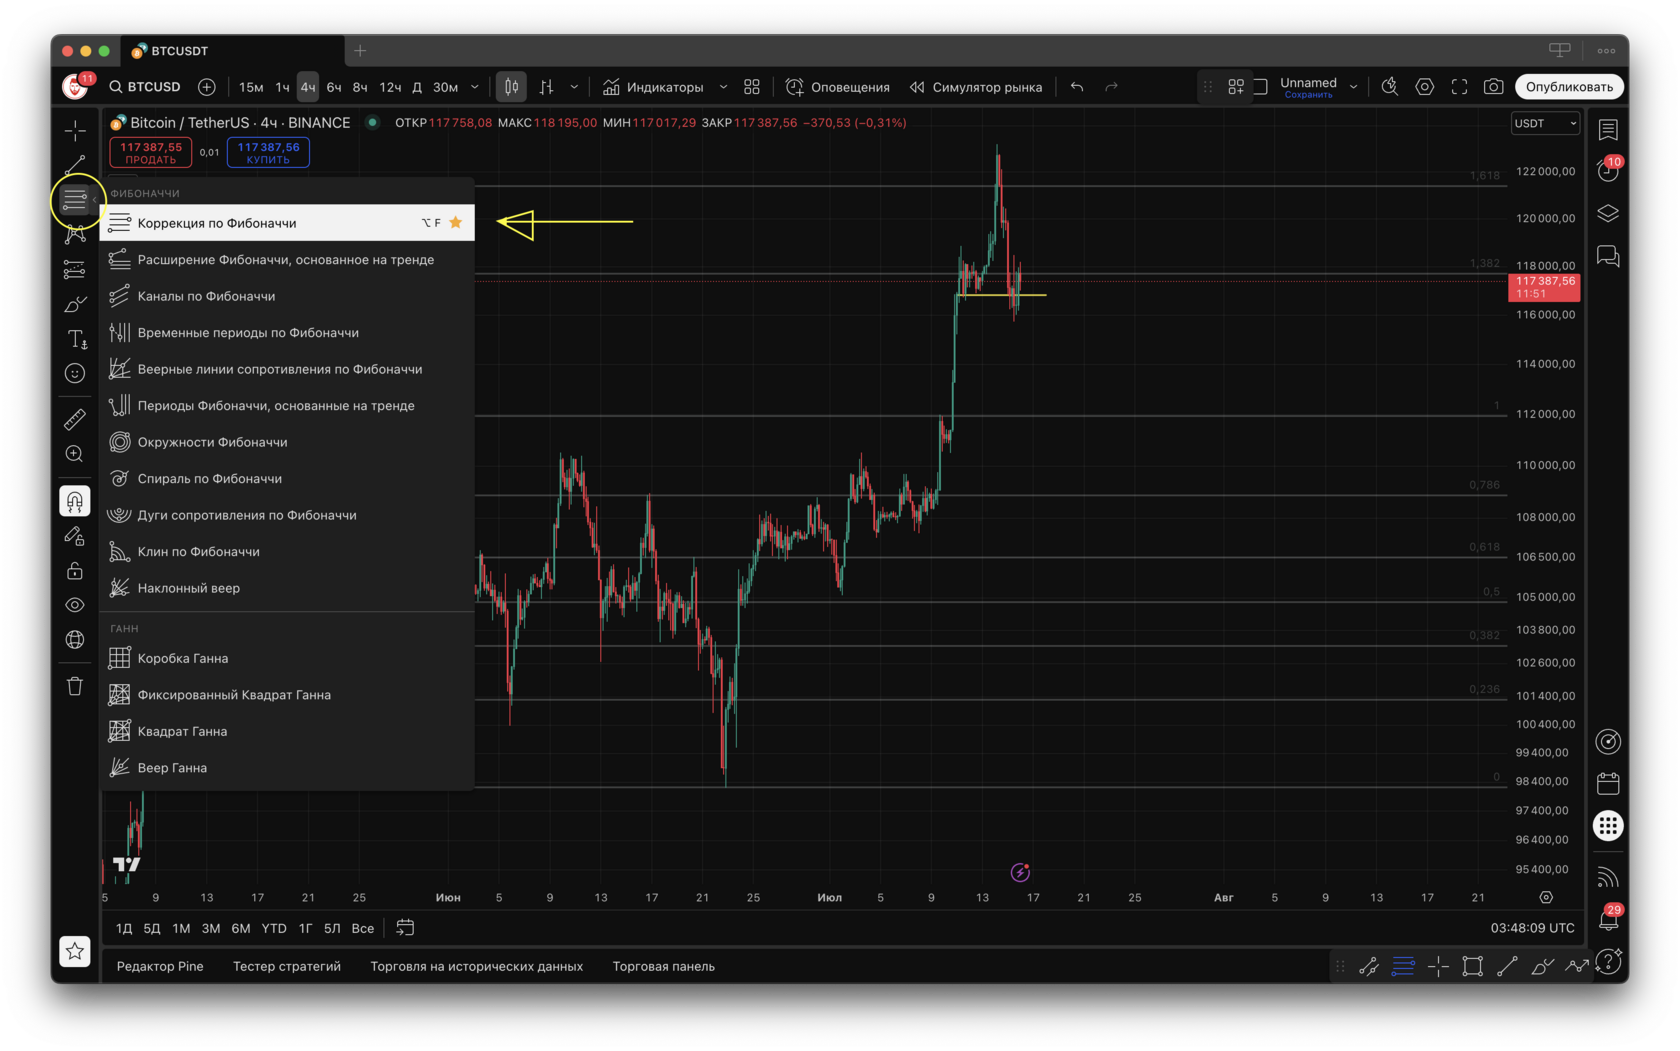Add a symbol with the plus icon
The image size is (1680, 1051).
click(x=207, y=87)
